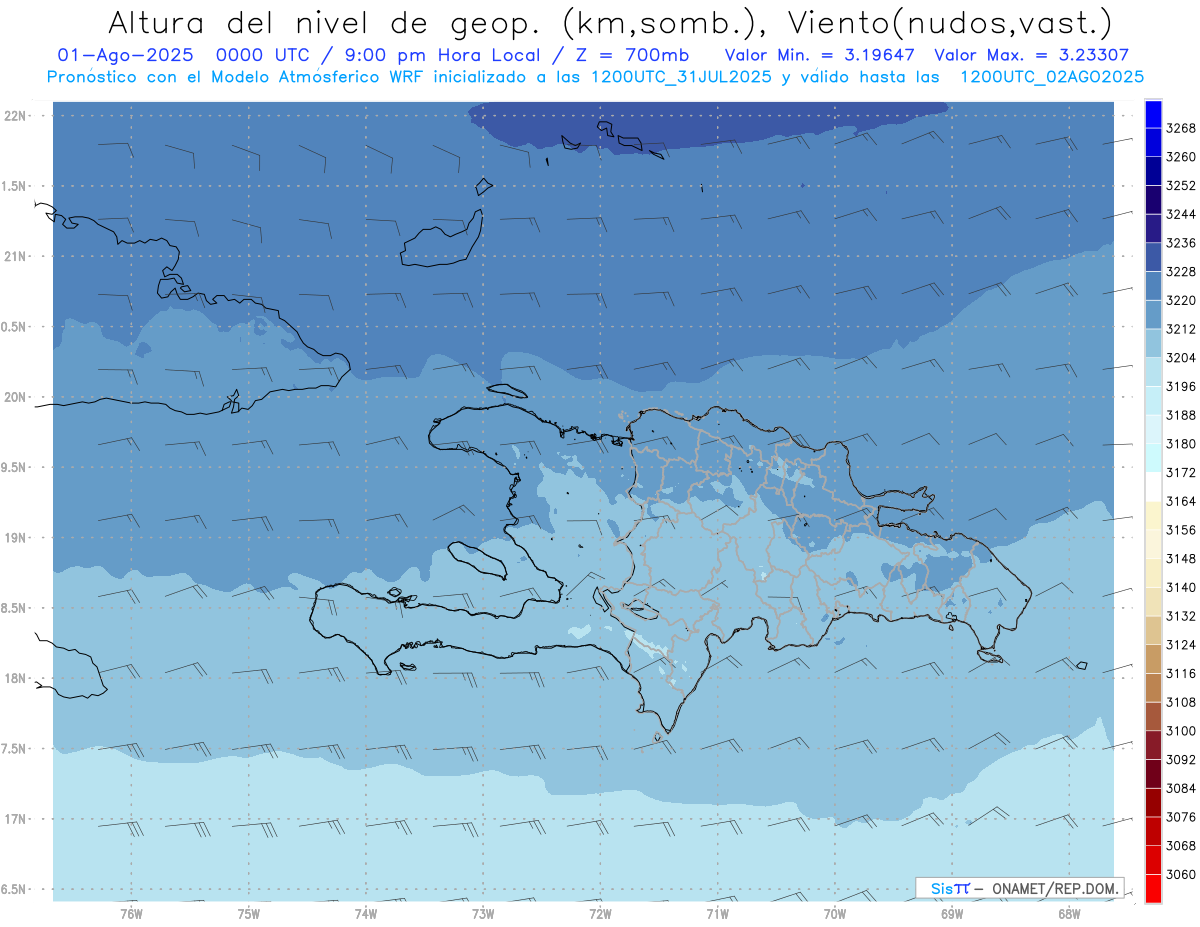The height and width of the screenshot is (927, 1200).
Task: Click the '73W' longitude label
Action: (x=483, y=913)
